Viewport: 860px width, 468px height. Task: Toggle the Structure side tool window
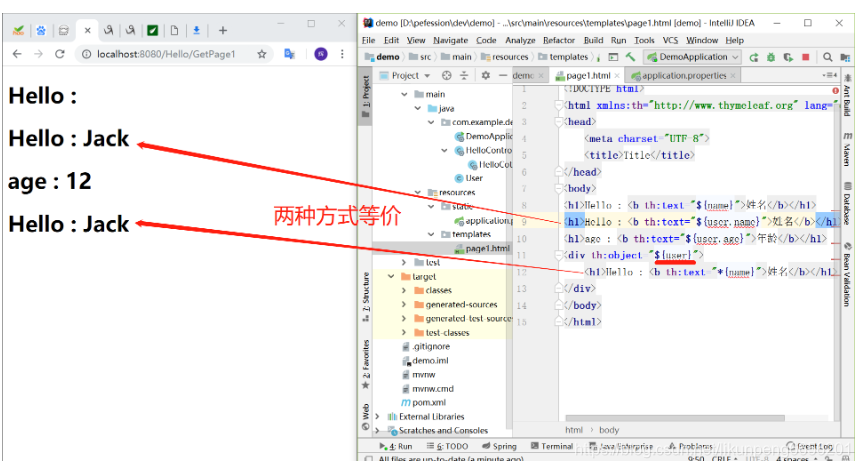pyautogui.click(x=366, y=297)
